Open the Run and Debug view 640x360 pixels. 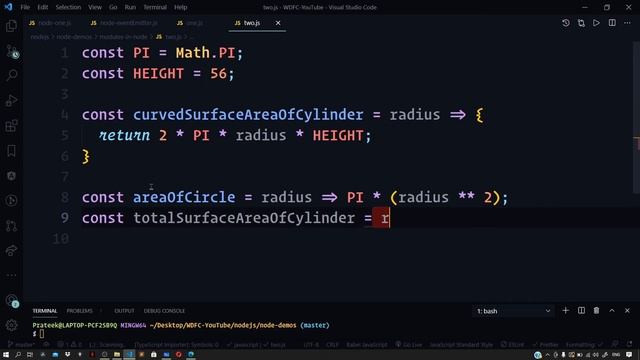point(11,100)
